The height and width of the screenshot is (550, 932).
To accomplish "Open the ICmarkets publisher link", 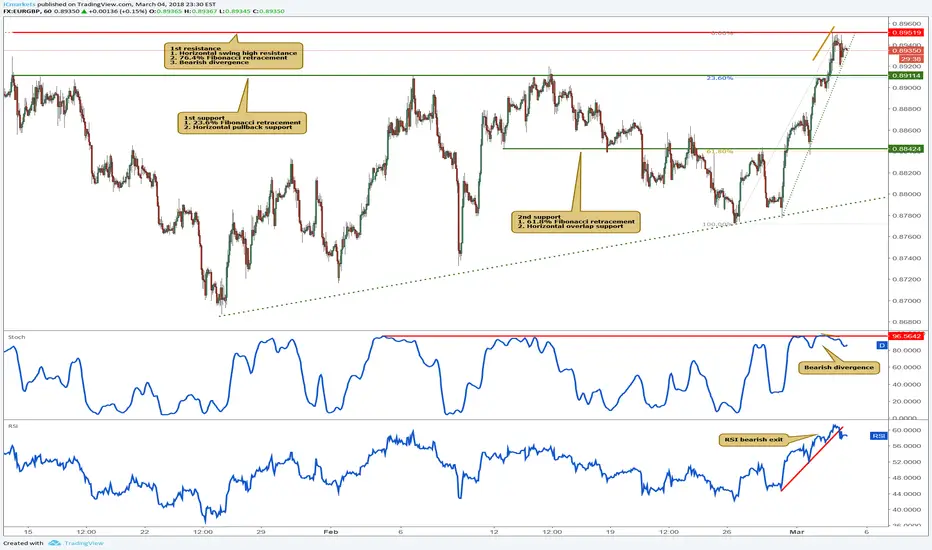I will [x=19, y=4].
